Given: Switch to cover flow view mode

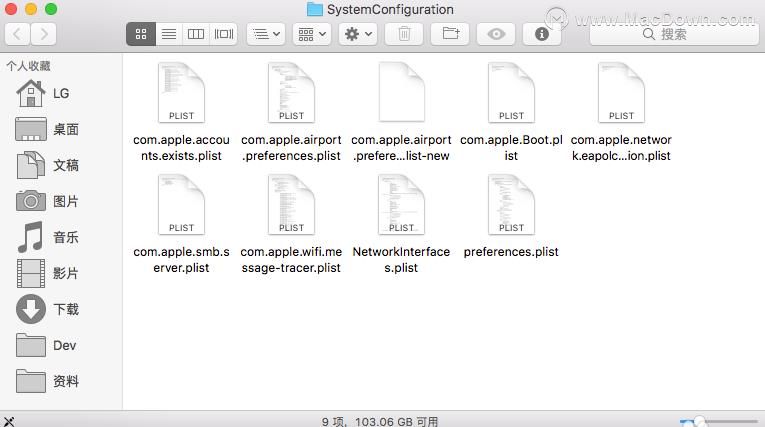Looking at the screenshot, I should 224,34.
